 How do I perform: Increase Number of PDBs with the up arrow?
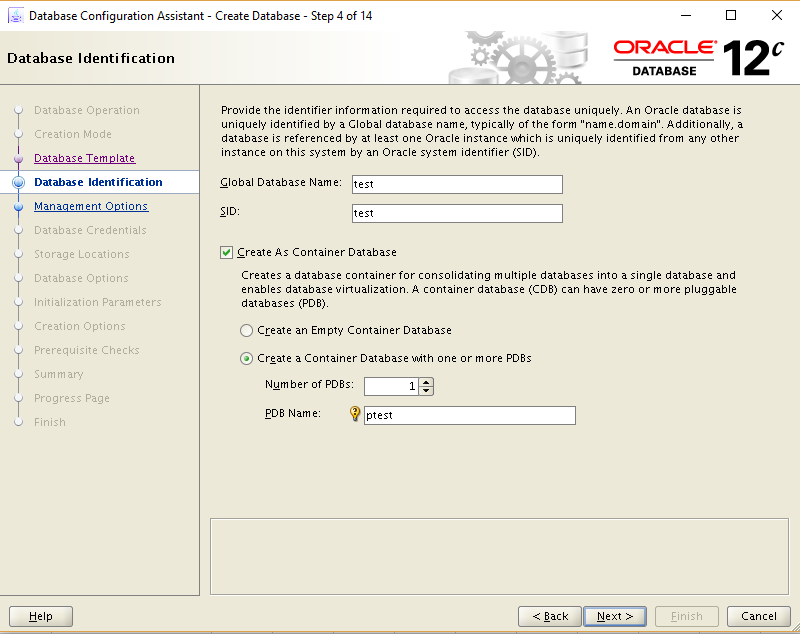pos(425,381)
